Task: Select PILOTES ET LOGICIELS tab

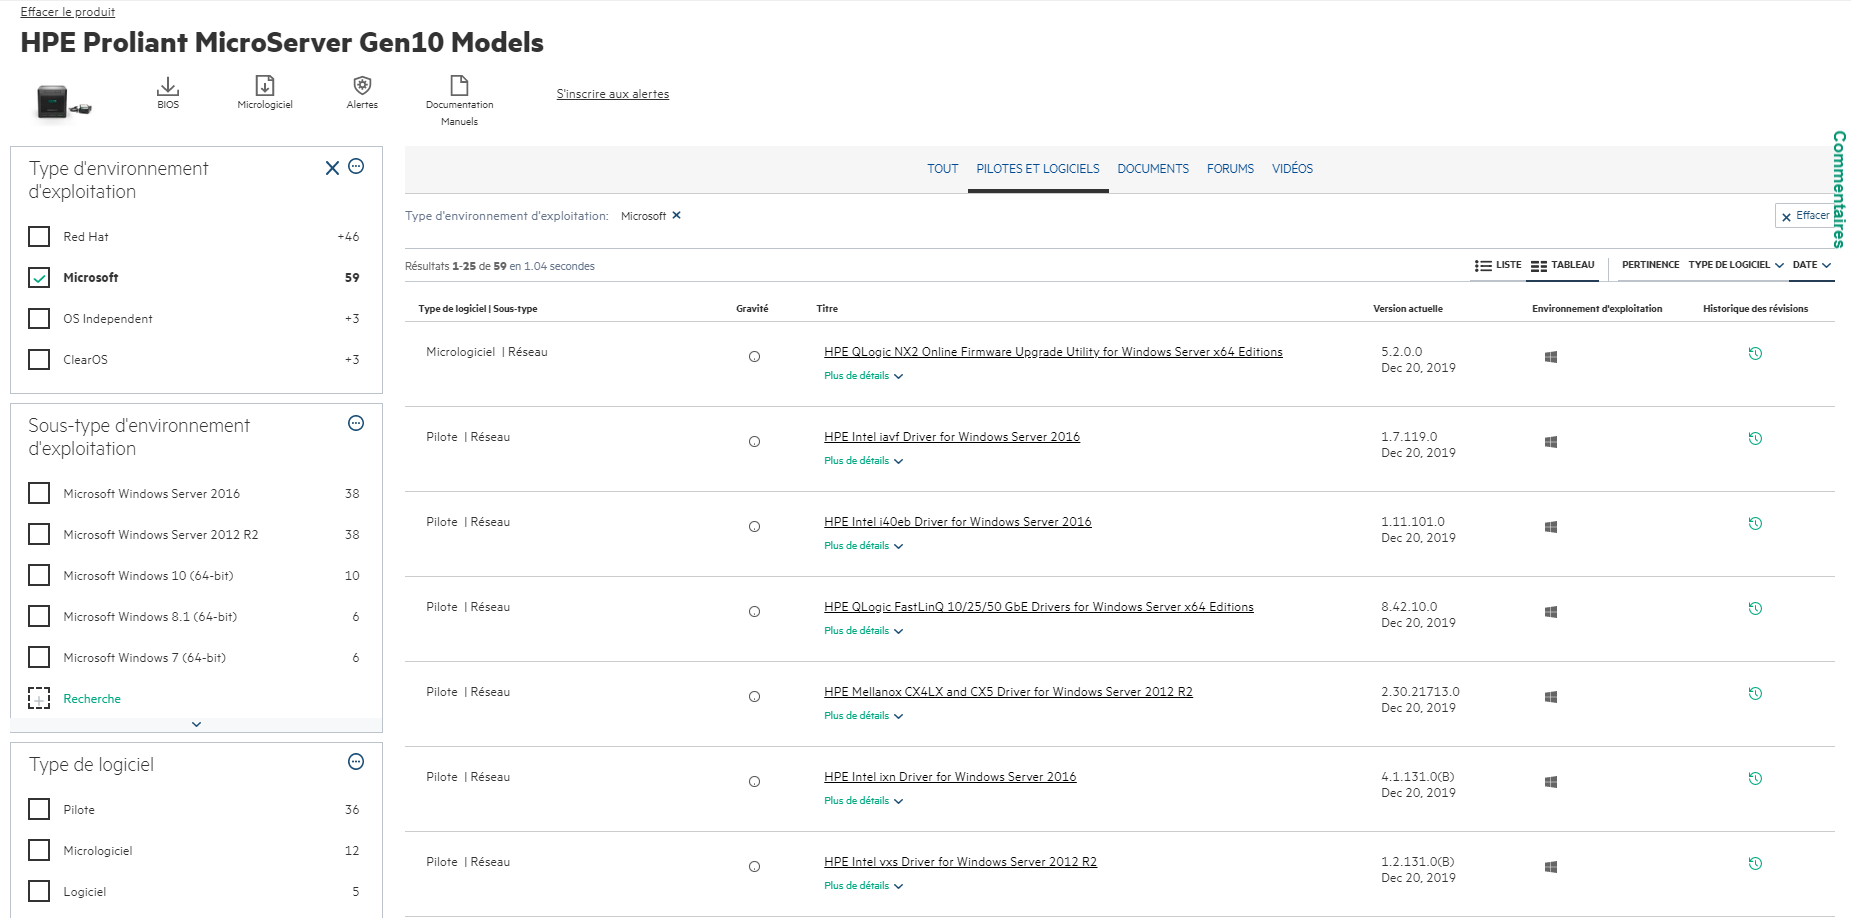Action: pos(1038,169)
